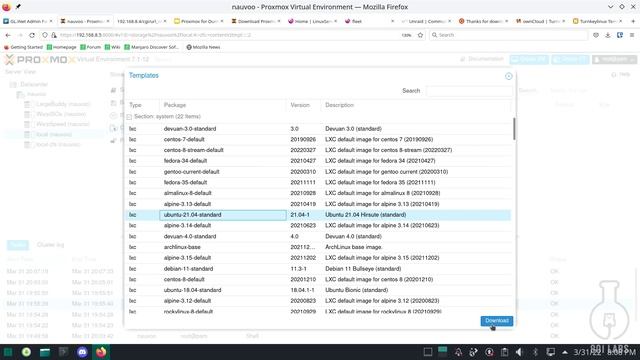Select the centos-8-default template

pos(318,280)
